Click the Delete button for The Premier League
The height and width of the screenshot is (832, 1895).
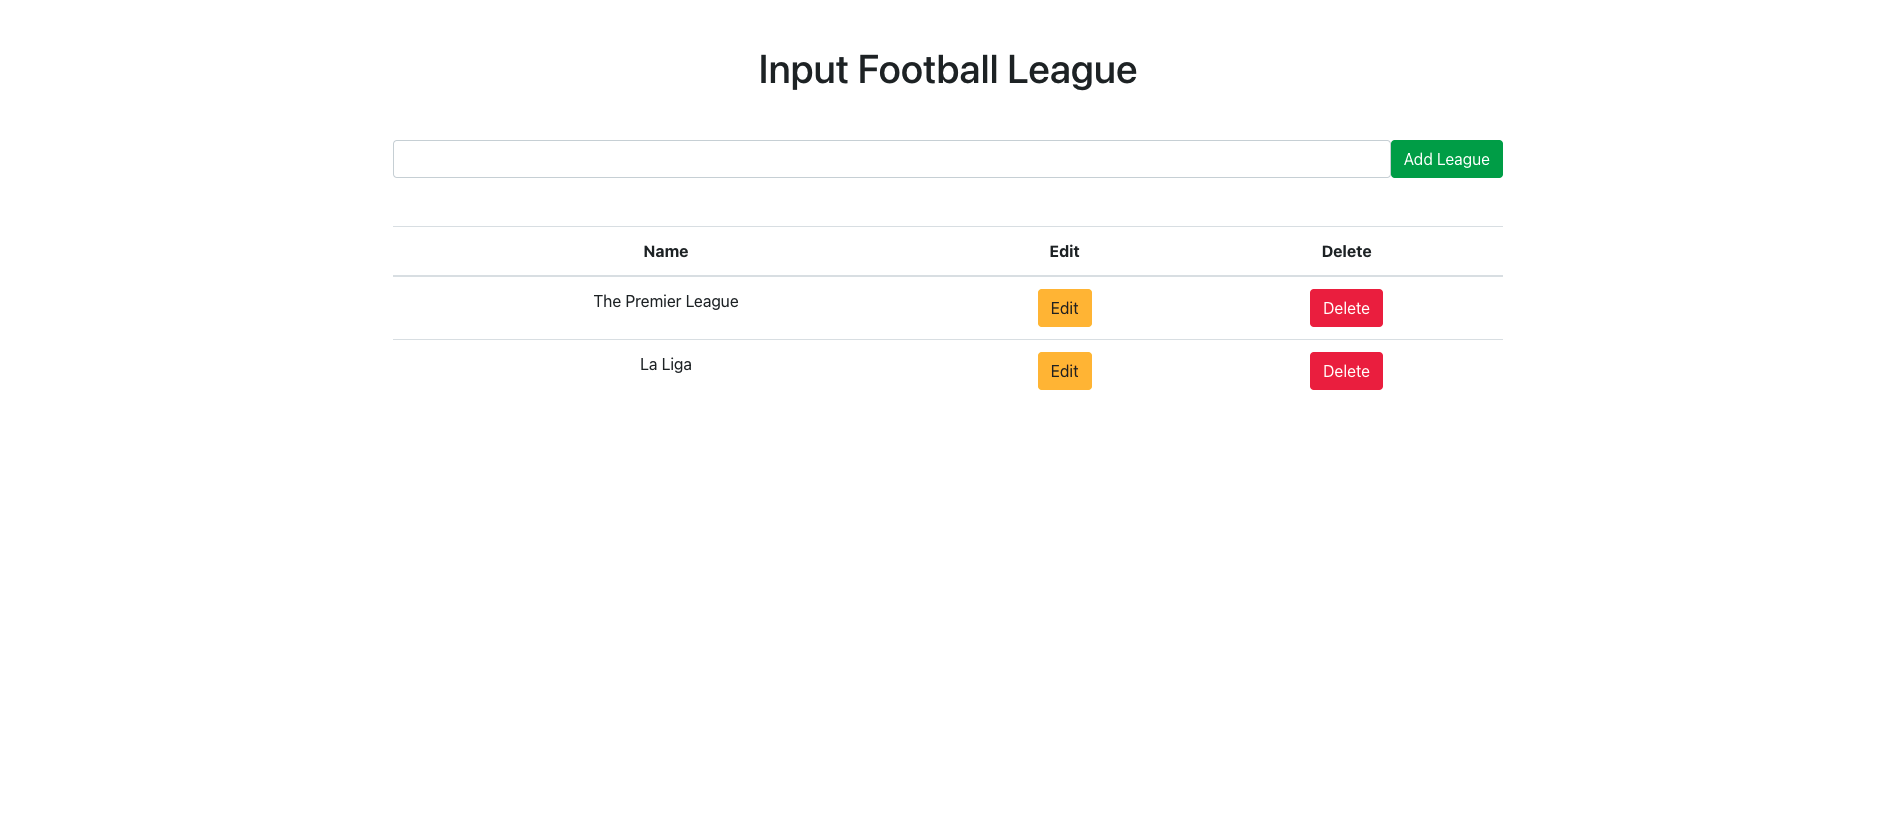[x=1346, y=308]
